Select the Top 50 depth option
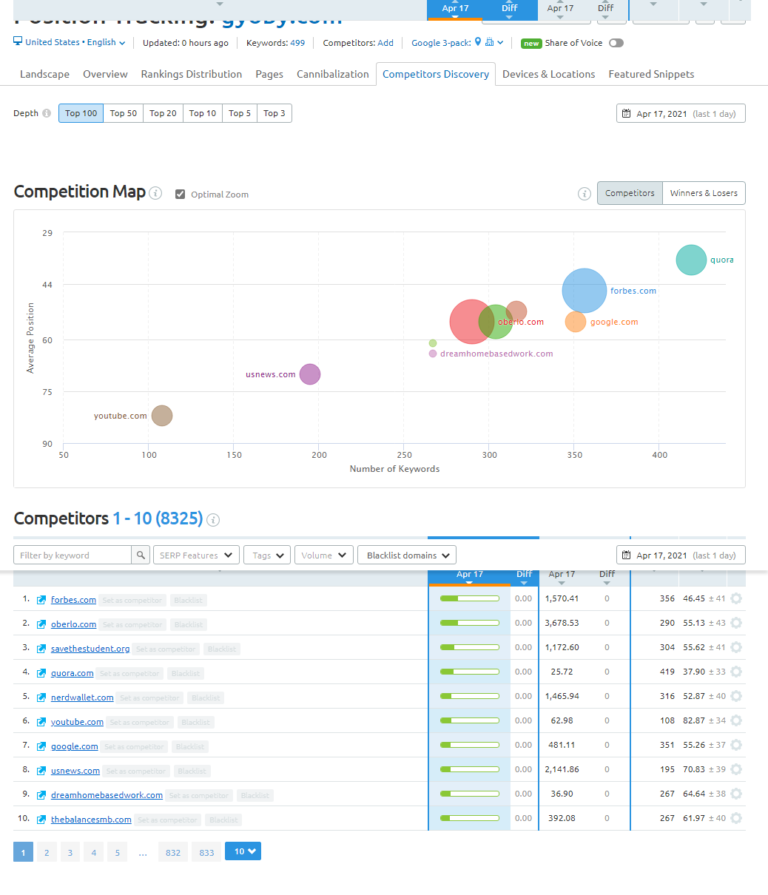 click(123, 113)
